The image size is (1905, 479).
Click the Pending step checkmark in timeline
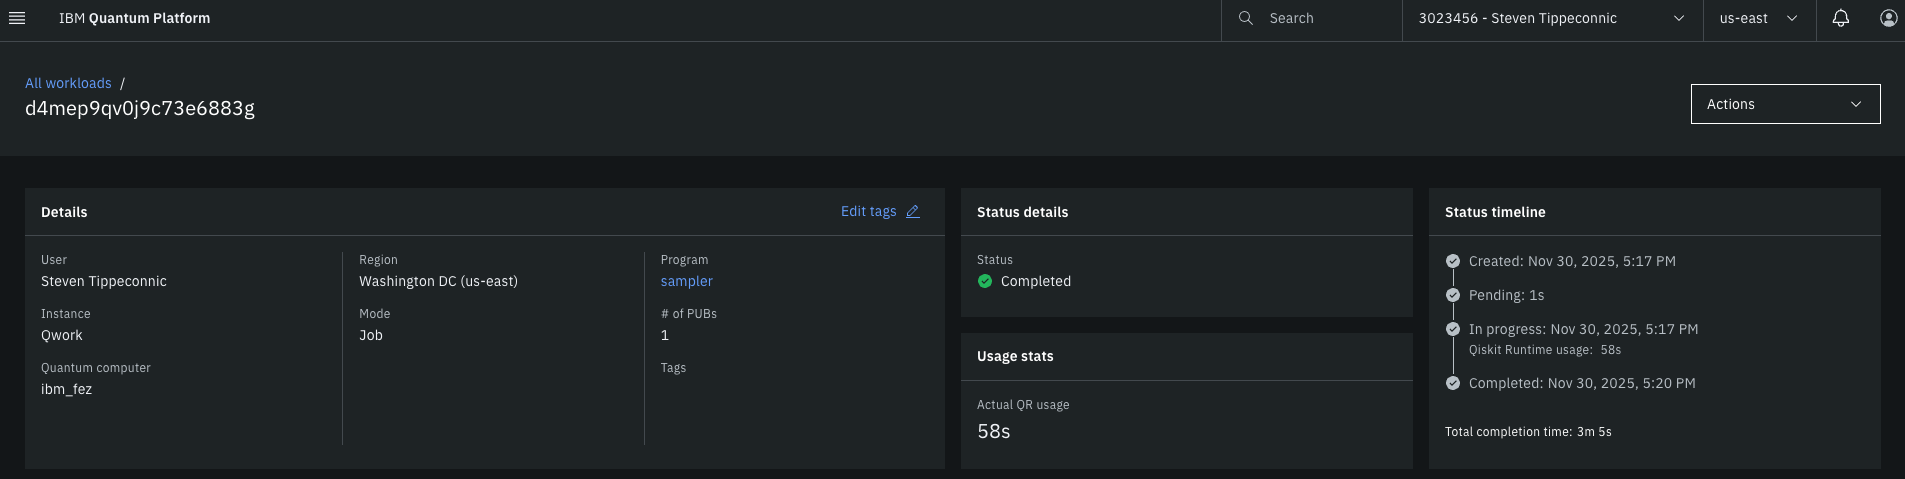click(1453, 295)
